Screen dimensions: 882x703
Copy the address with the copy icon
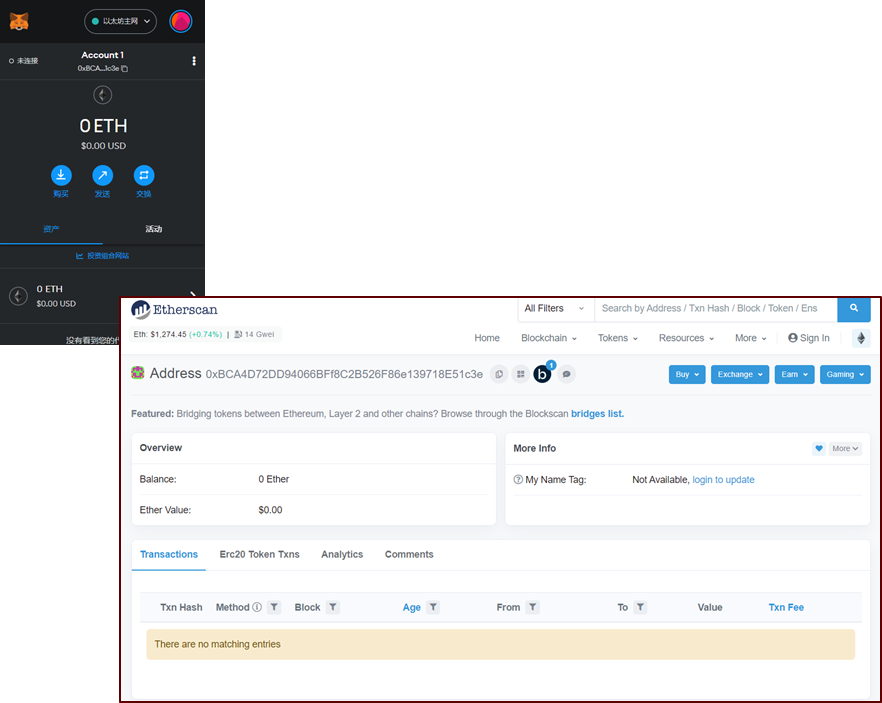(x=499, y=374)
